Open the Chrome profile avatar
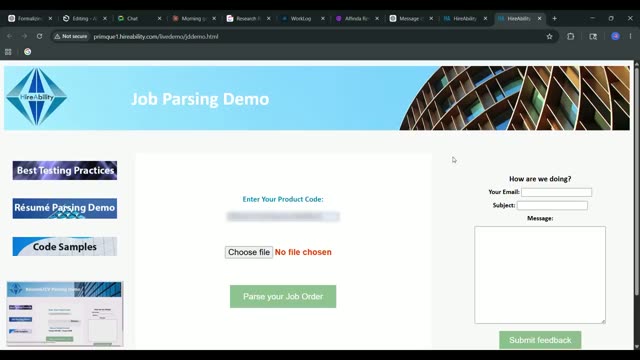640x360 pixels. 616,36
